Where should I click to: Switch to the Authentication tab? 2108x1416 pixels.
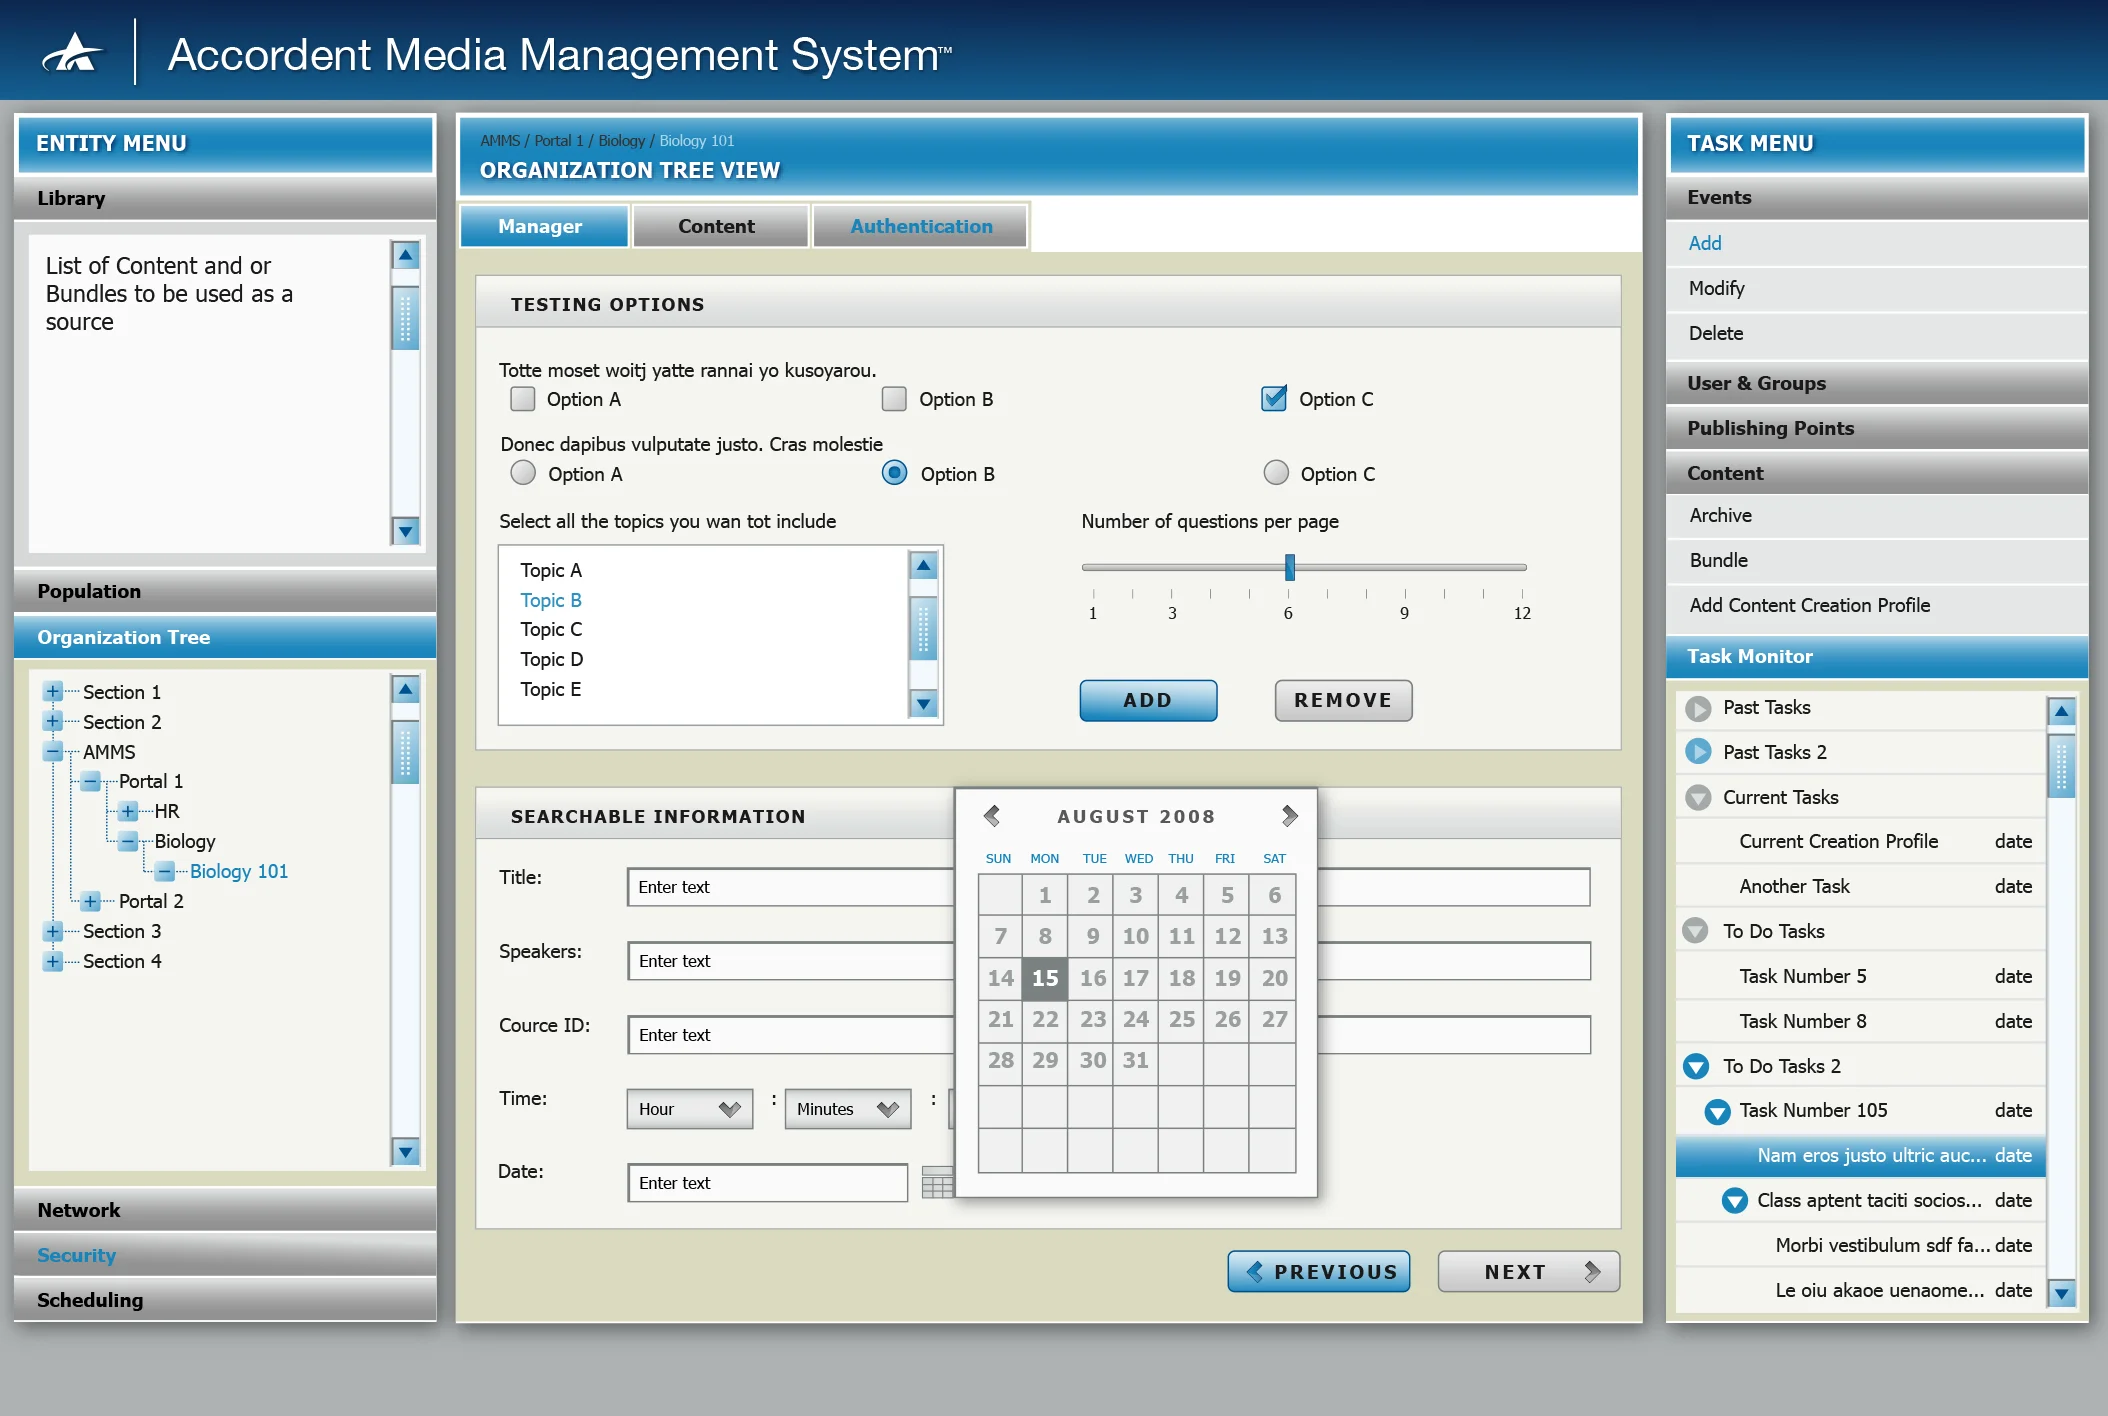(x=920, y=226)
